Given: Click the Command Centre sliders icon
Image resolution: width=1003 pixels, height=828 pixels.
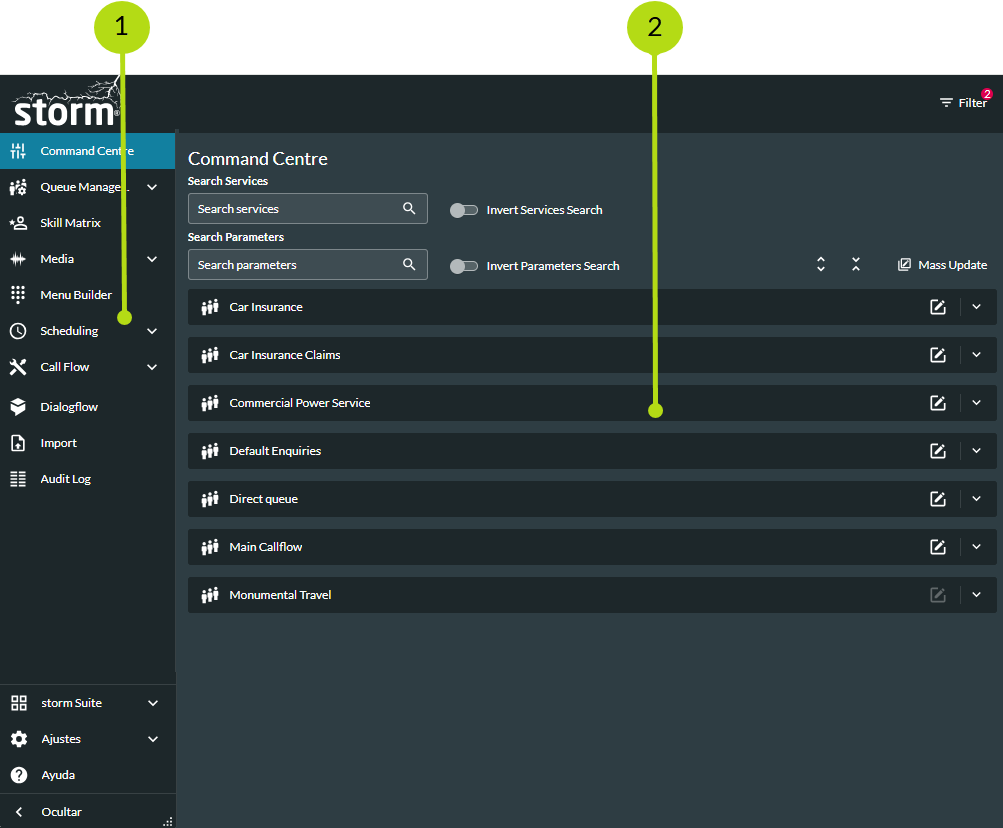Looking at the screenshot, I should 18,151.
